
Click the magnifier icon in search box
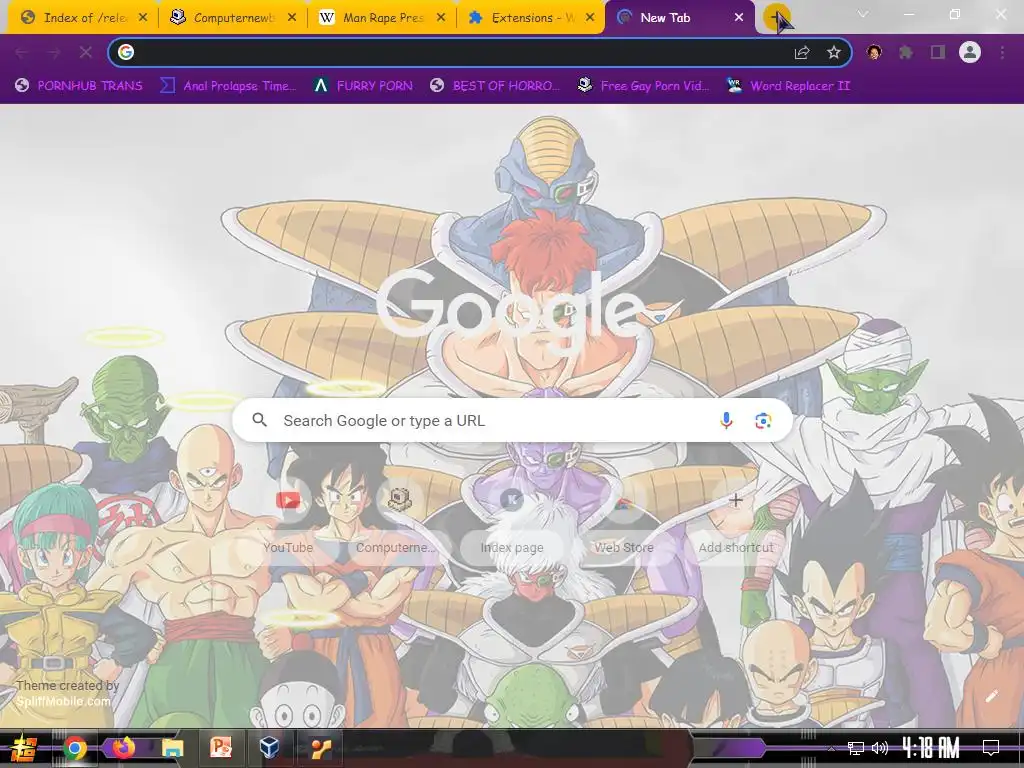click(260, 420)
